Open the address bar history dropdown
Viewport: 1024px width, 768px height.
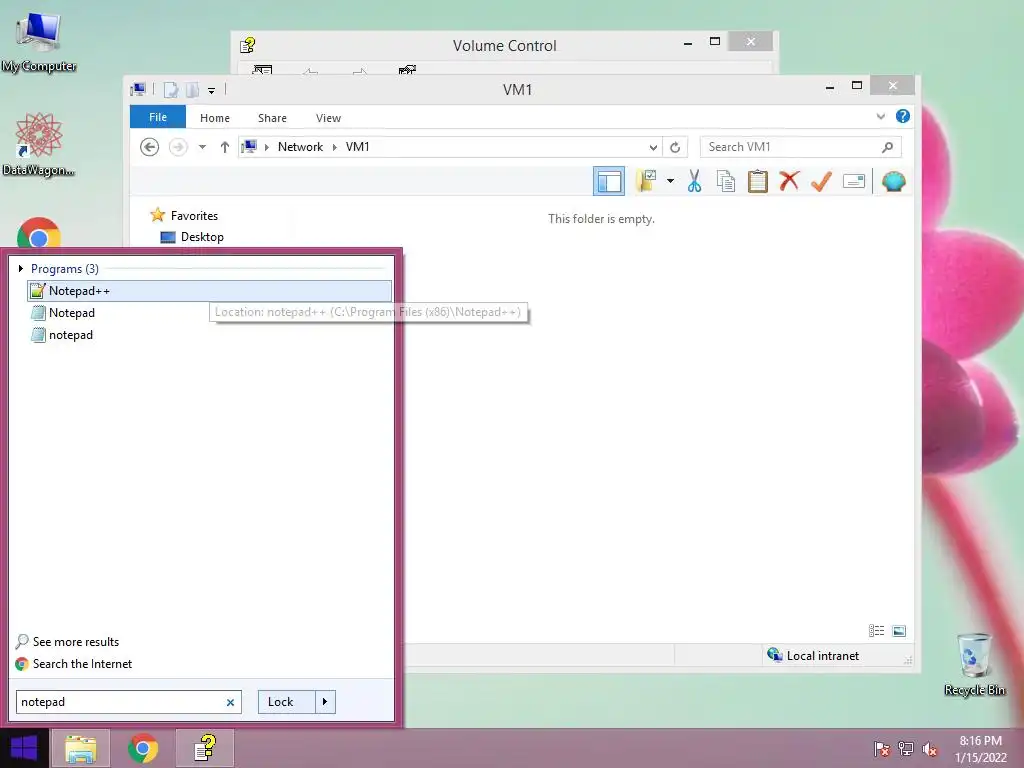click(x=652, y=147)
